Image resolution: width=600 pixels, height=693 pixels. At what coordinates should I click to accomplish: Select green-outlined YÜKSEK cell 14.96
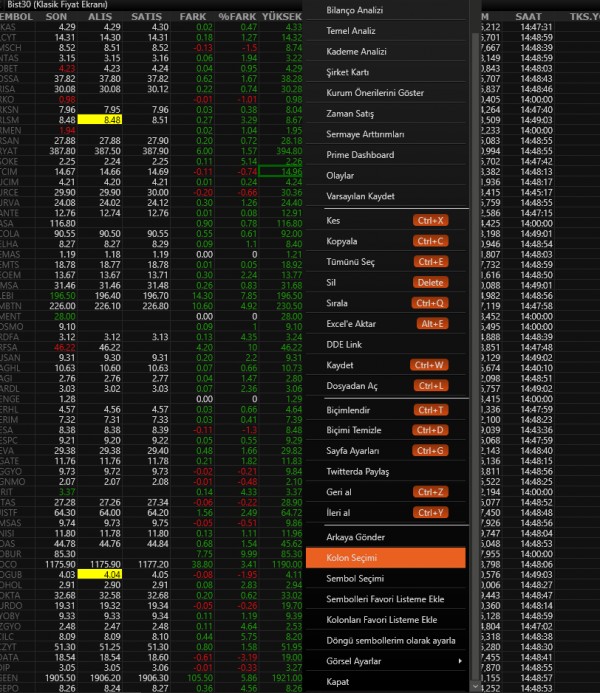click(x=281, y=171)
